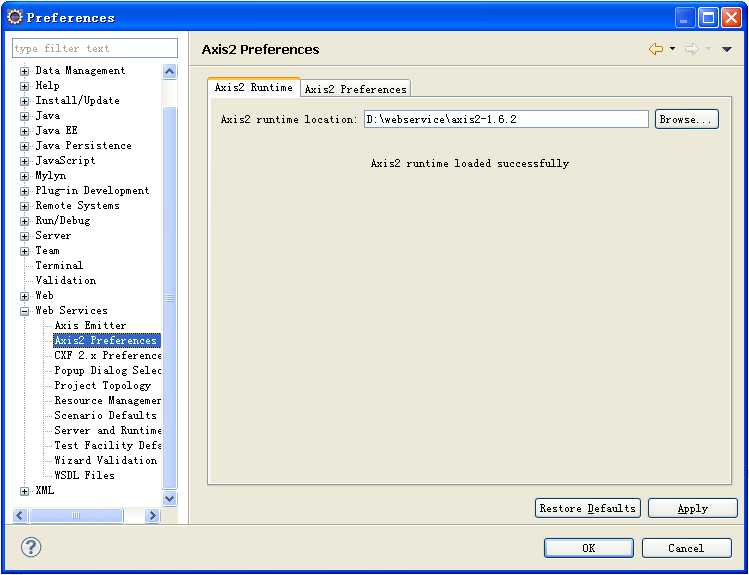Click horizontal scrollbar right arrow
The height and width of the screenshot is (575, 749).
[152, 515]
